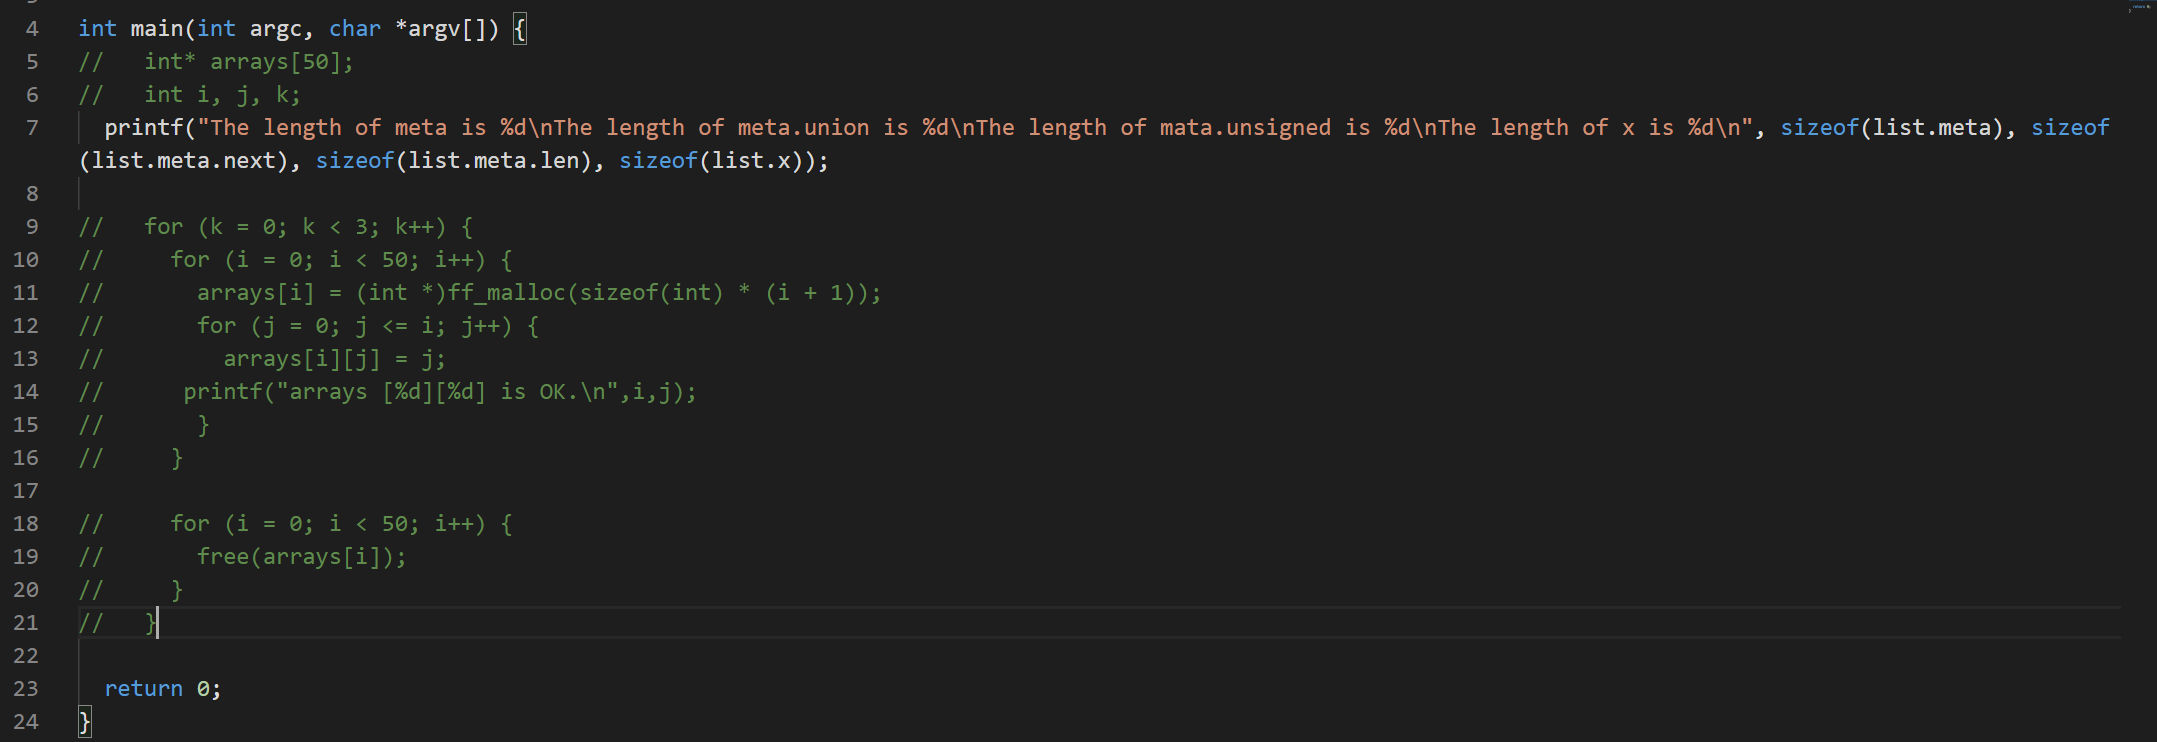Click the minimap preview in the top-right corner
The height and width of the screenshot is (742, 2157).
(2138, 8)
